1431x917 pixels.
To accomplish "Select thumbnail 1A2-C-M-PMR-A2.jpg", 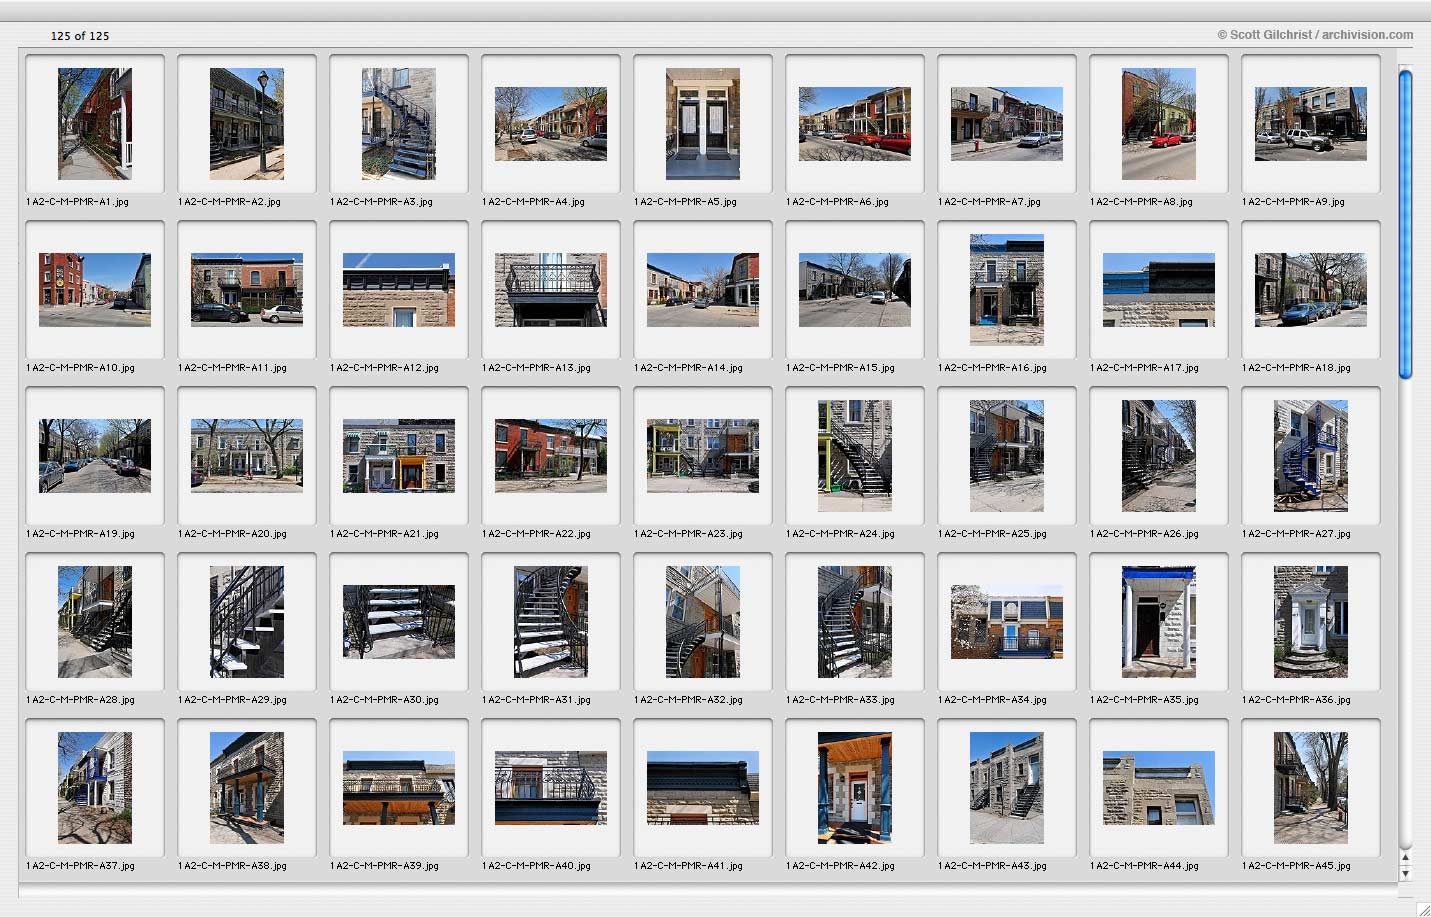I will (247, 124).
